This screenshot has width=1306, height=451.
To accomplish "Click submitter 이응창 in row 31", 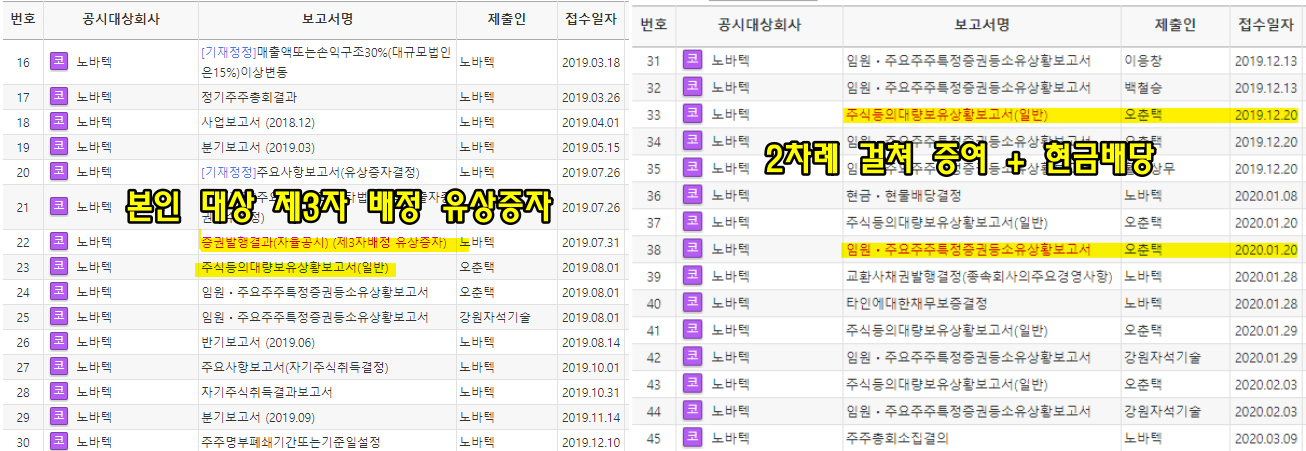I will click(1143, 61).
